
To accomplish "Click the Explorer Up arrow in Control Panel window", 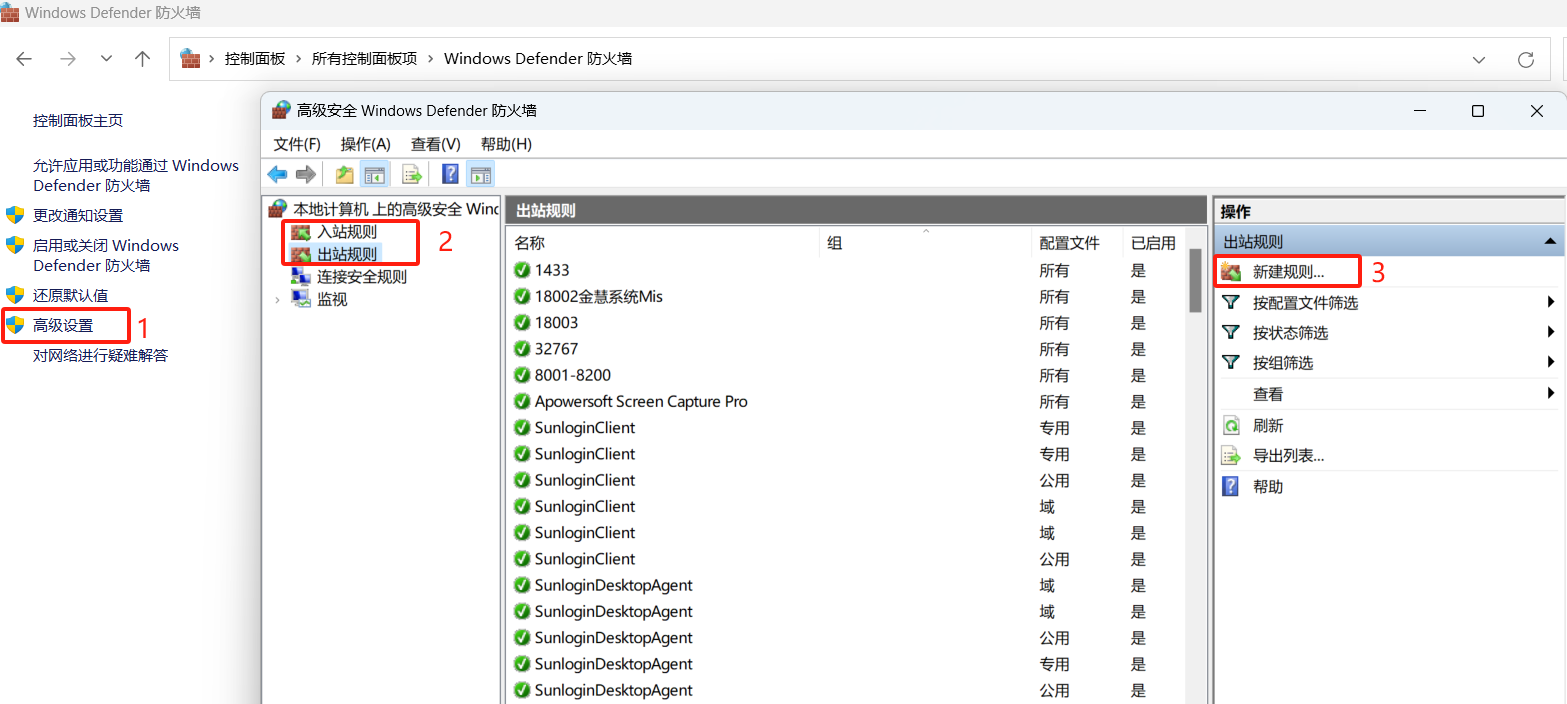I will pos(142,59).
